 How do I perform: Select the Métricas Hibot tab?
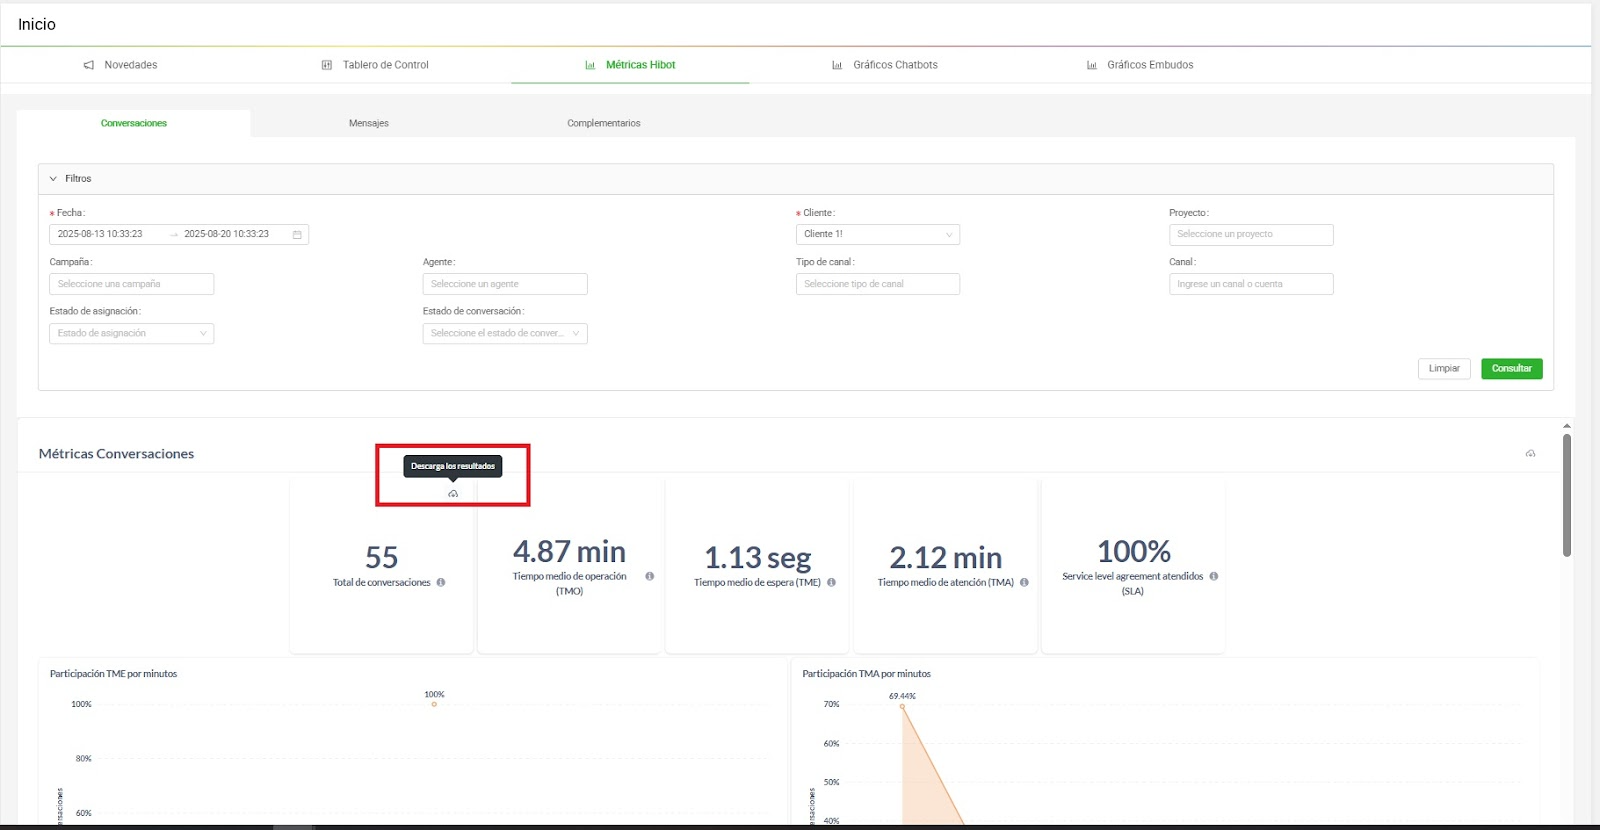point(630,65)
